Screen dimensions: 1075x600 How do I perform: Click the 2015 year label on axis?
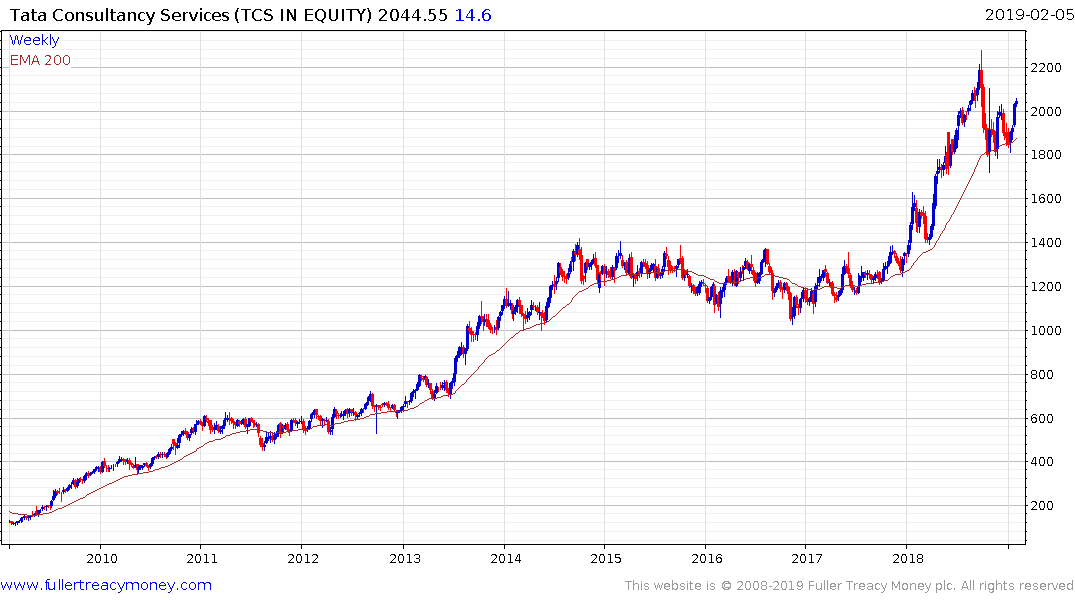coord(606,558)
